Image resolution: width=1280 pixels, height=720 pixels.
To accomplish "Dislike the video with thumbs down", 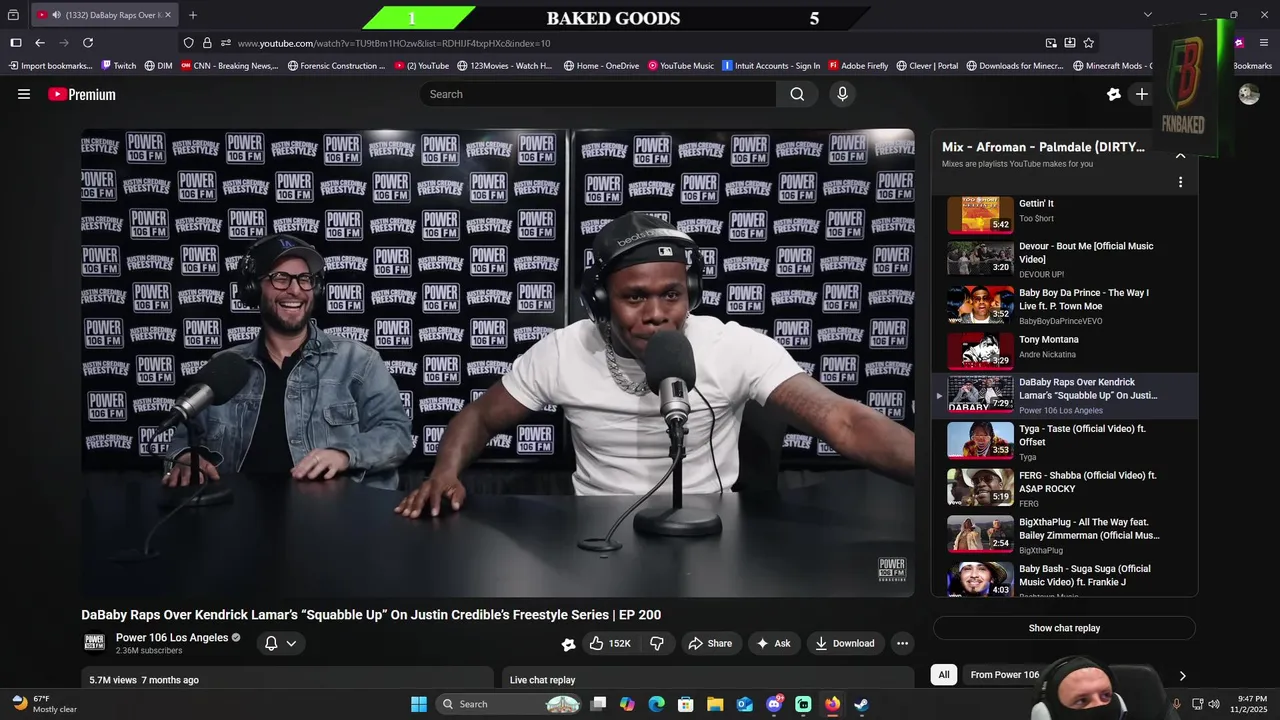I will (x=657, y=643).
